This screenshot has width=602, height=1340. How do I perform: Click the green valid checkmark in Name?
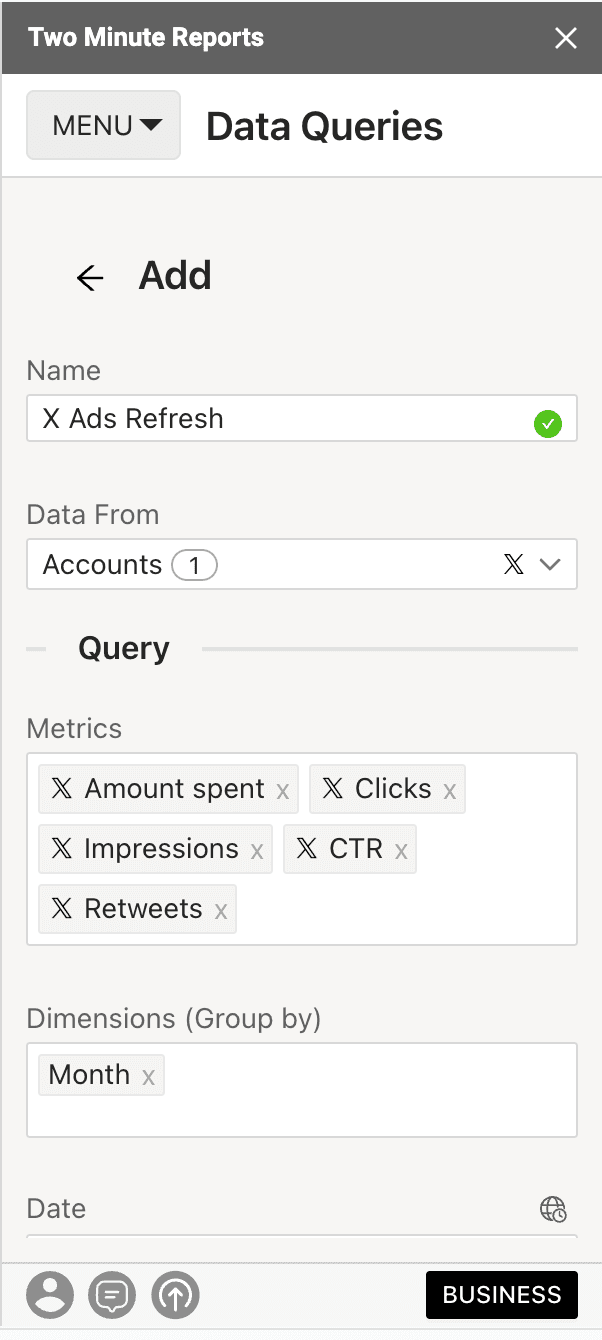pos(548,424)
